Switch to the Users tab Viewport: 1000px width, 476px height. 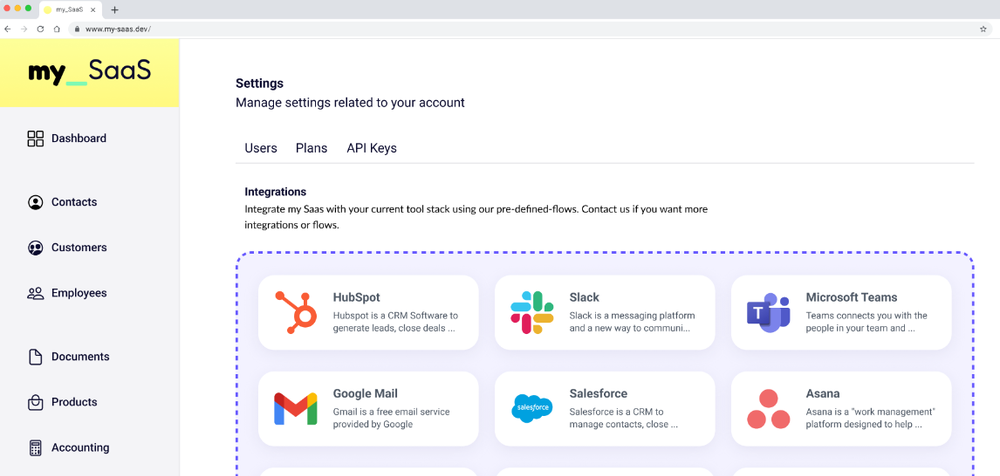tap(261, 148)
